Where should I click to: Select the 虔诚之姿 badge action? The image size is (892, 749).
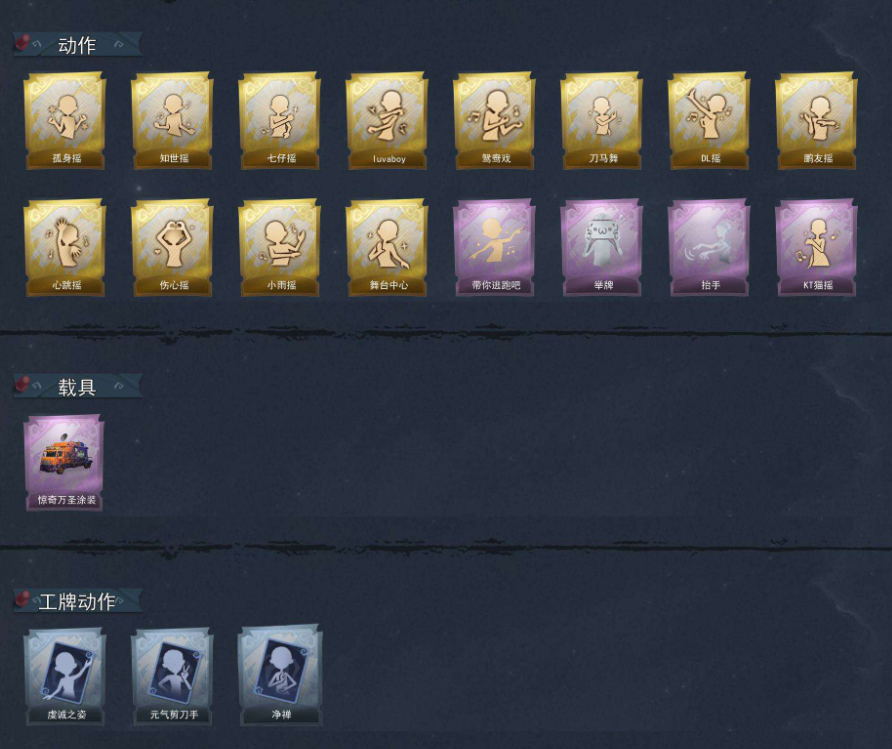click(64, 676)
